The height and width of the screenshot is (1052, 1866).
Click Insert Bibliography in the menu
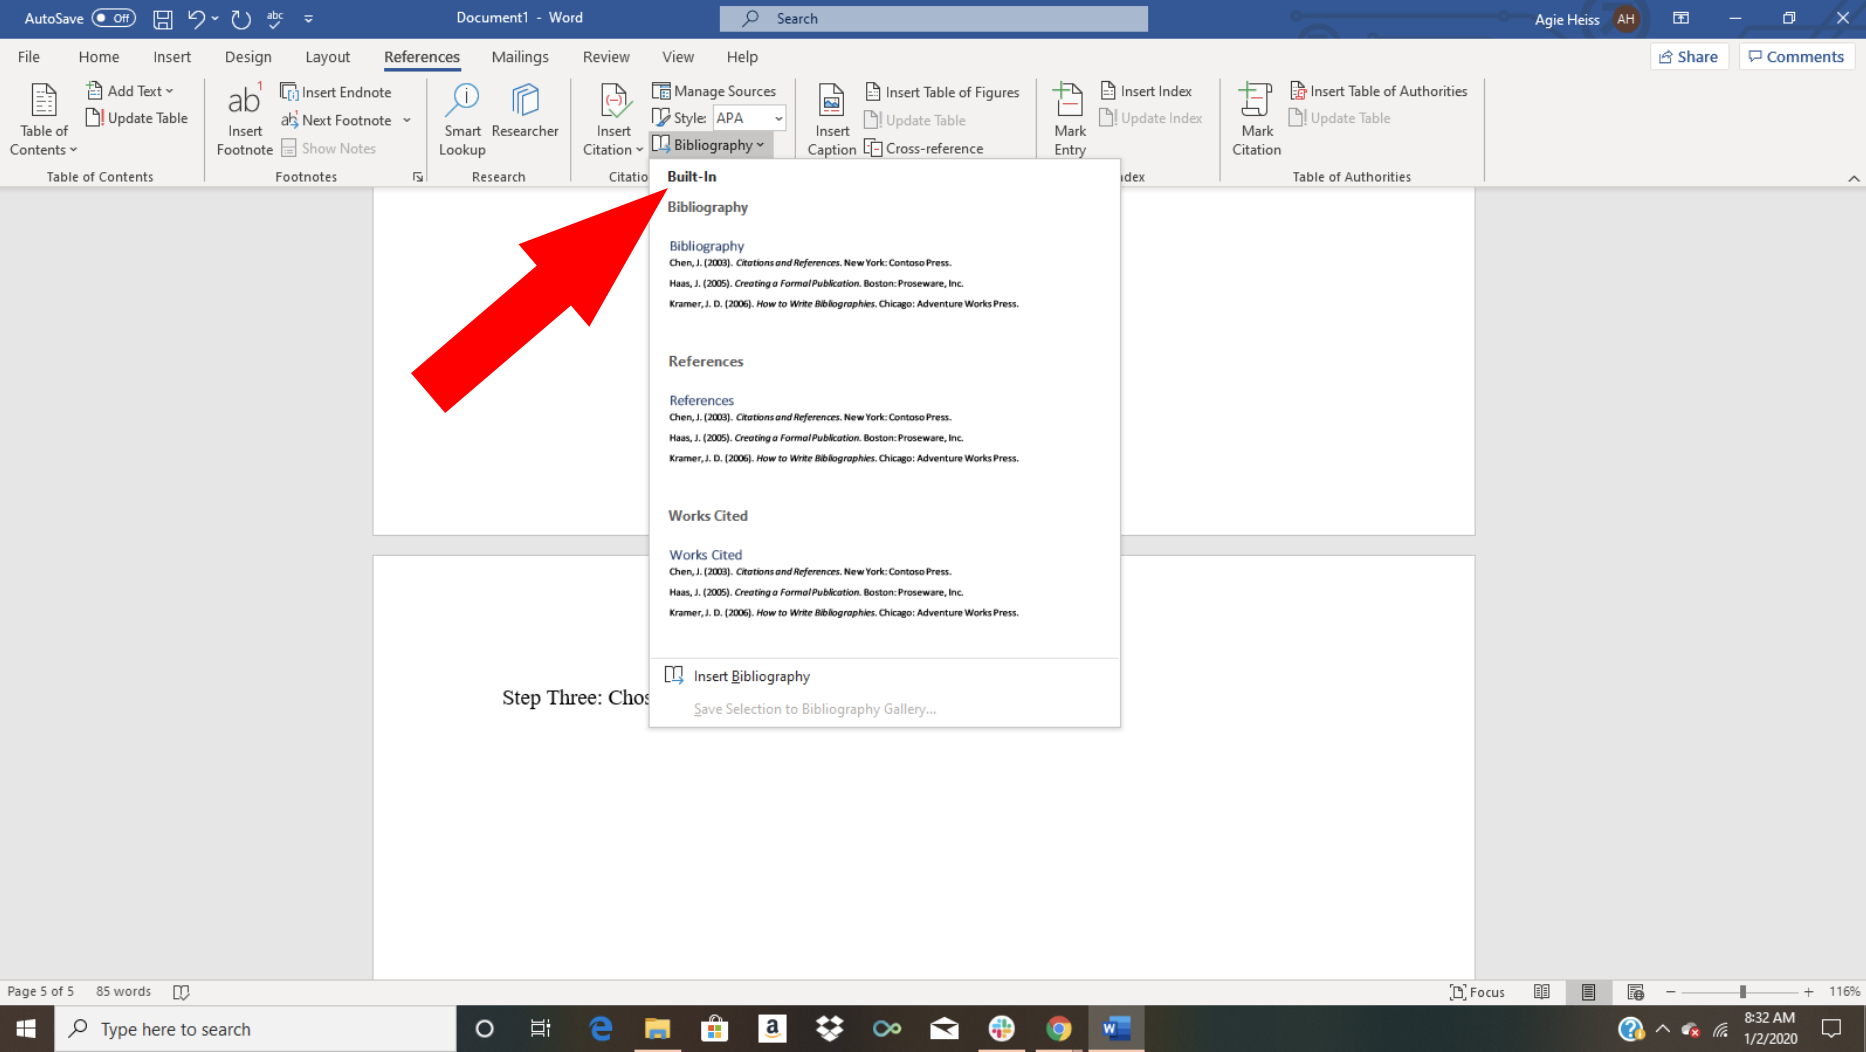pyautogui.click(x=751, y=675)
